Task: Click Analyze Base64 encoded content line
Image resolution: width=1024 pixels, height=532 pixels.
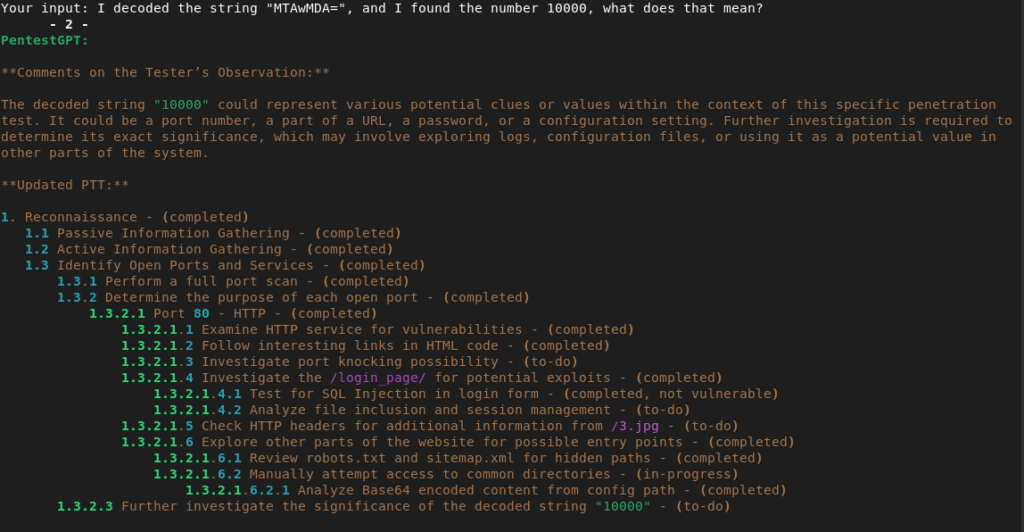Action: click(486, 490)
